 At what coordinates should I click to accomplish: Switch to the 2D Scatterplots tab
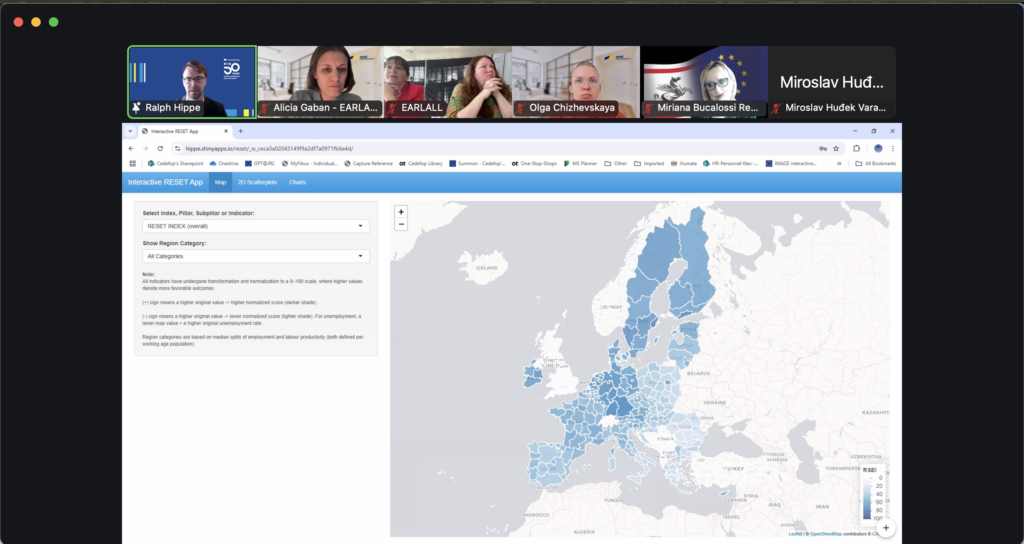pyautogui.click(x=258, y=182)
